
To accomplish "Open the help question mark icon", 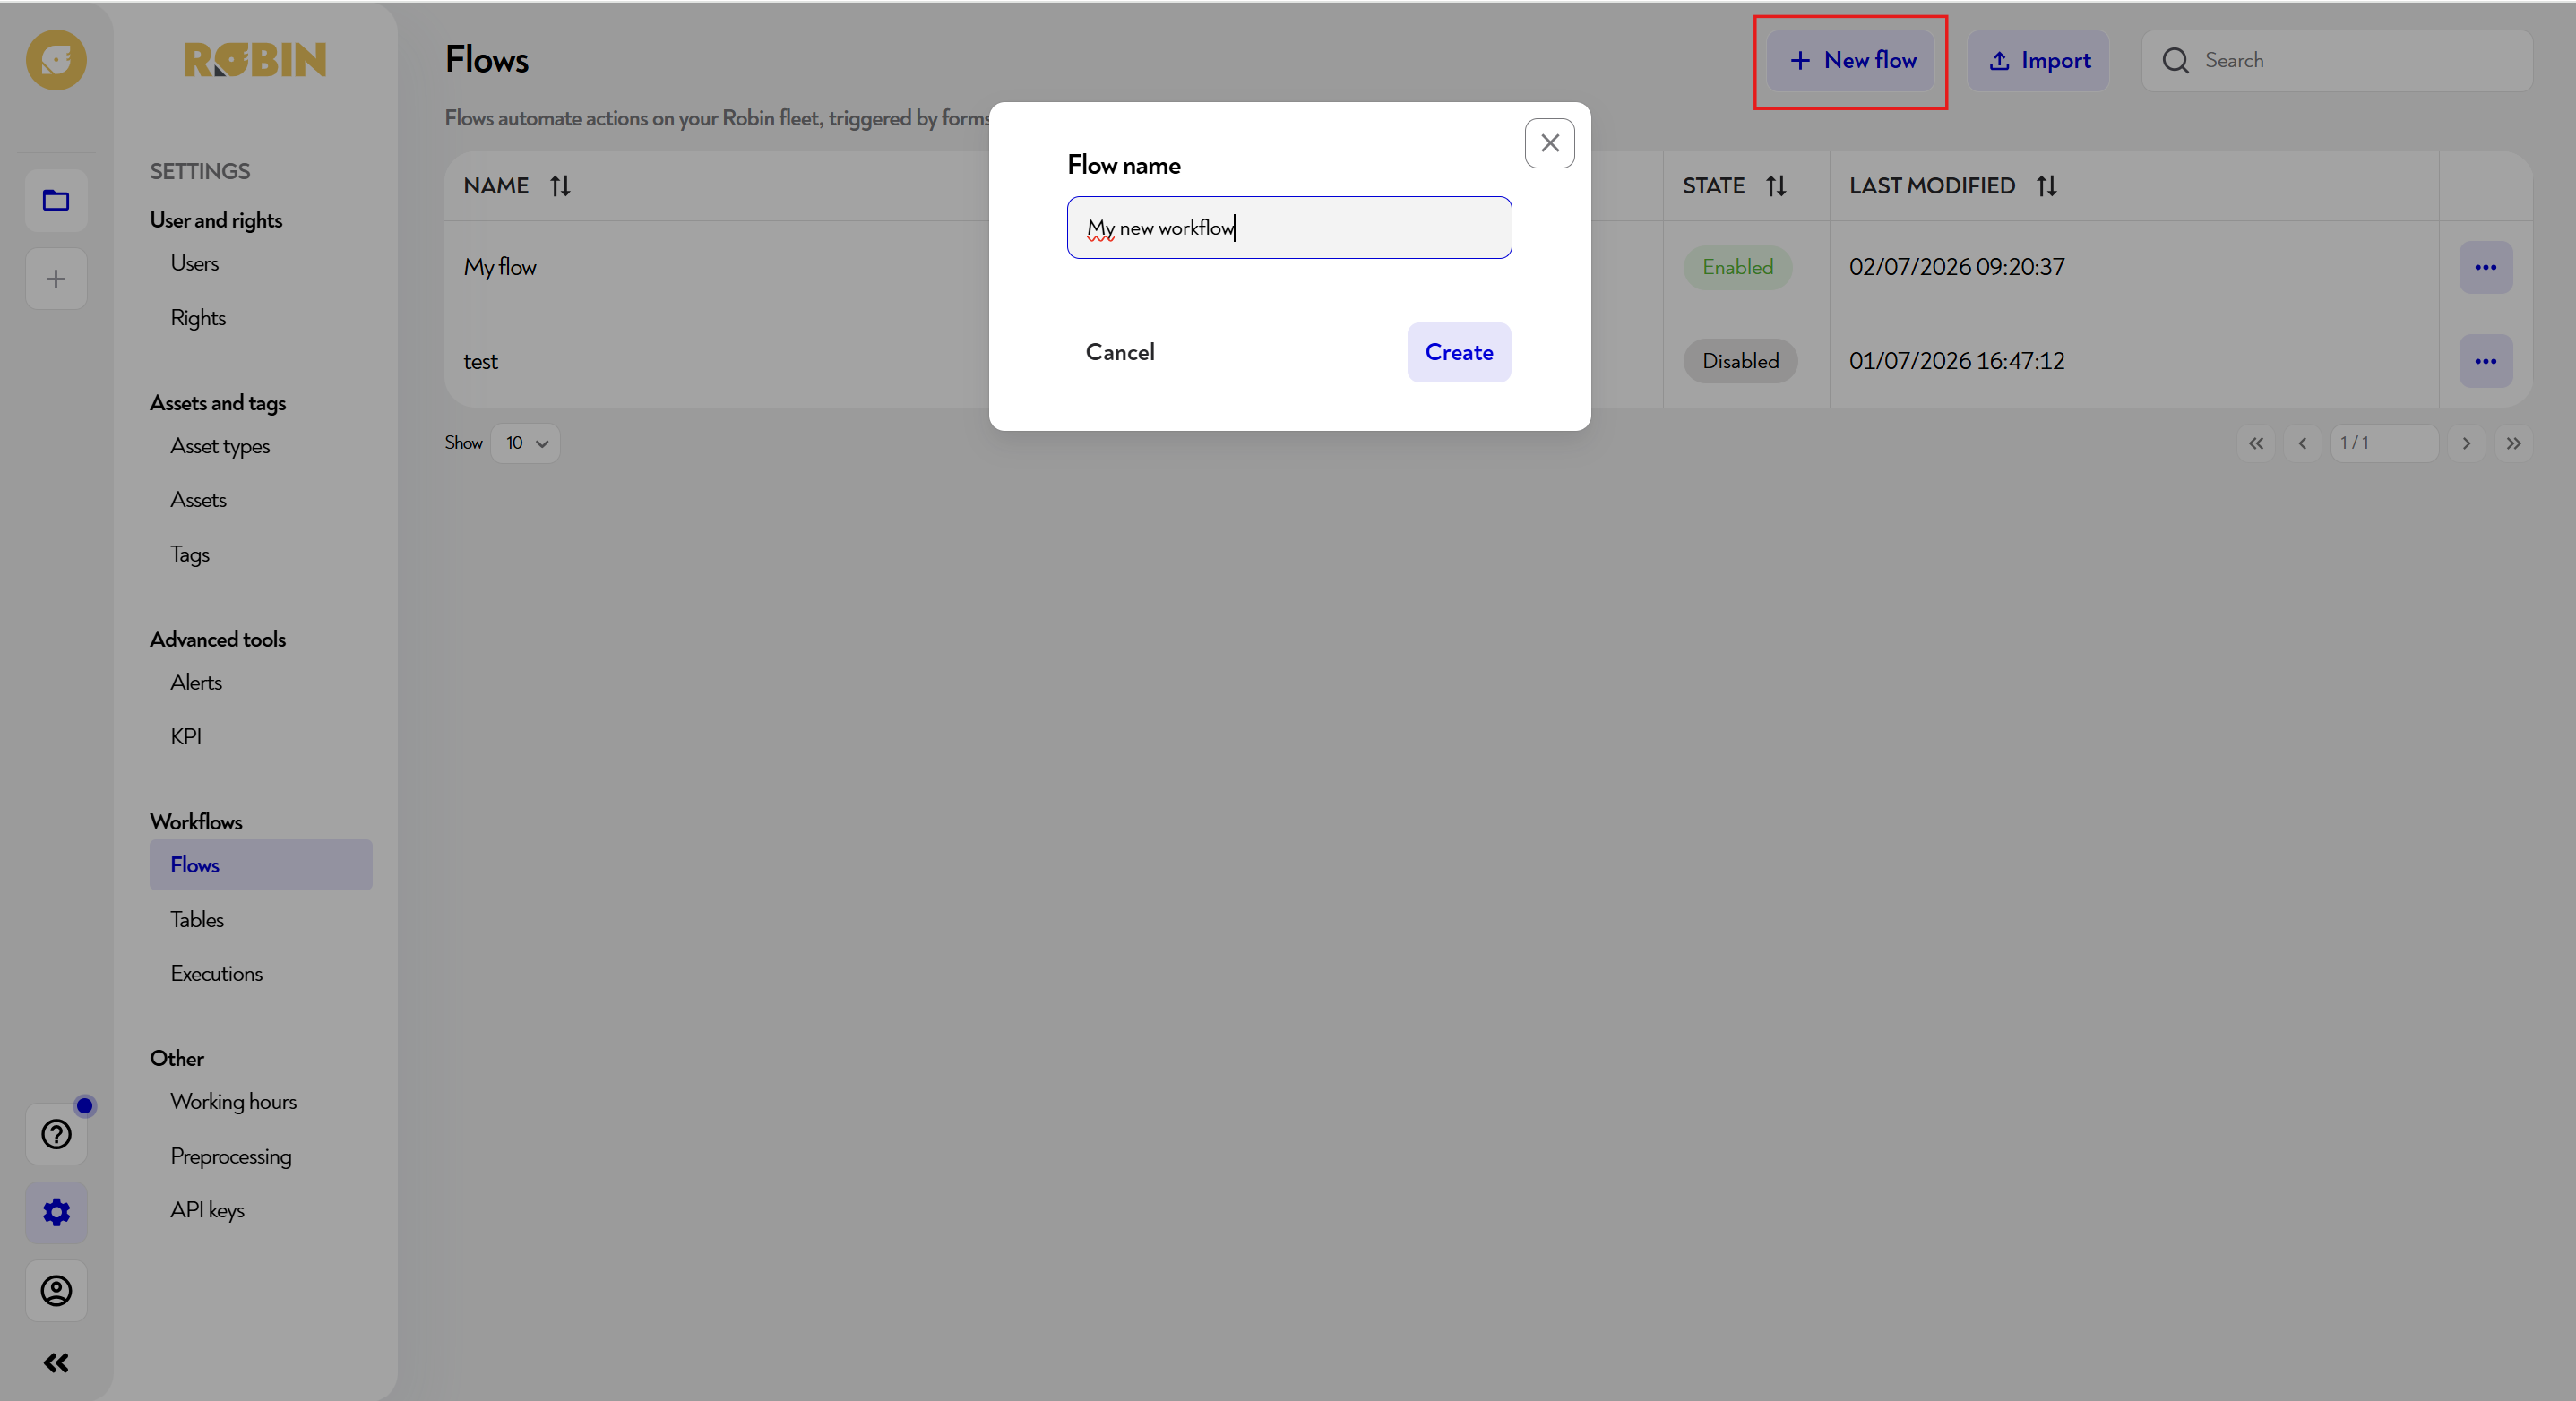I will (x=56, y=1134).
